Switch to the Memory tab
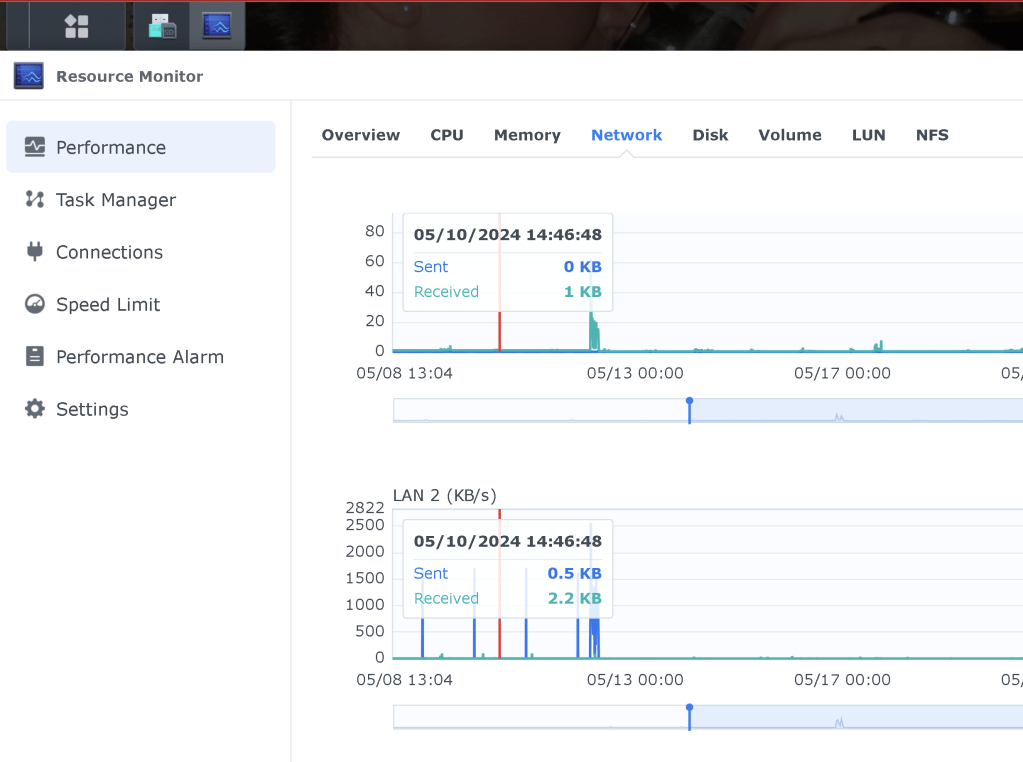Image resolution: width=1023 pixels, height=762 pixels. 527,135
